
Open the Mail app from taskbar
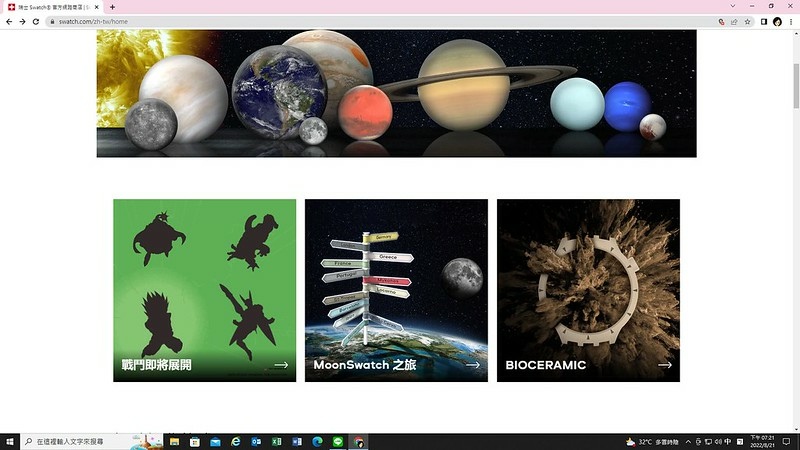coord(215,441)
